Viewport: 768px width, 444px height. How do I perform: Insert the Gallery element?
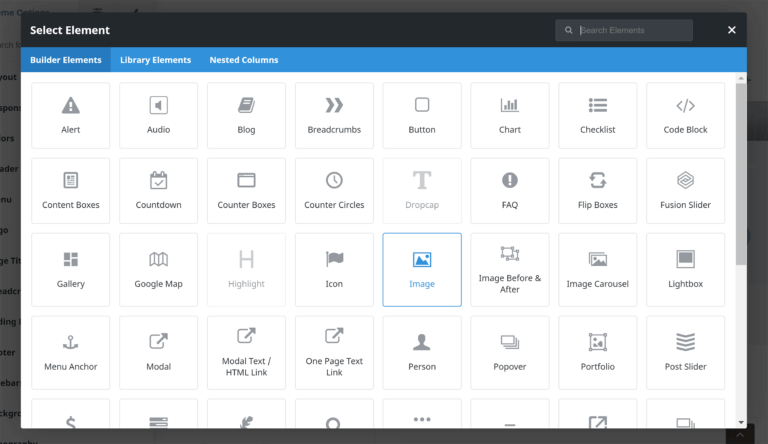(x=71, y=270)
